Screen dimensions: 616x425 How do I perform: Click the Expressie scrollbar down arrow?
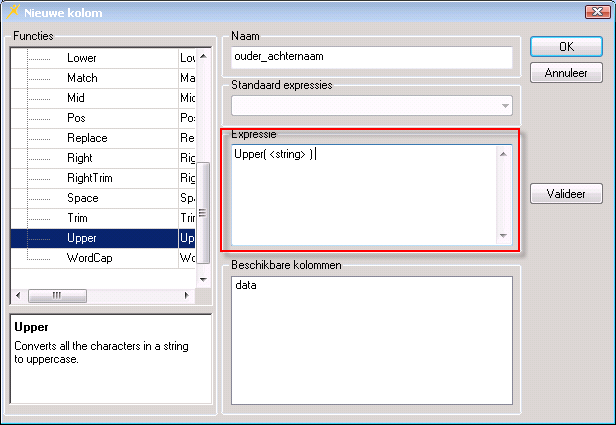click(x=503, y=236)
